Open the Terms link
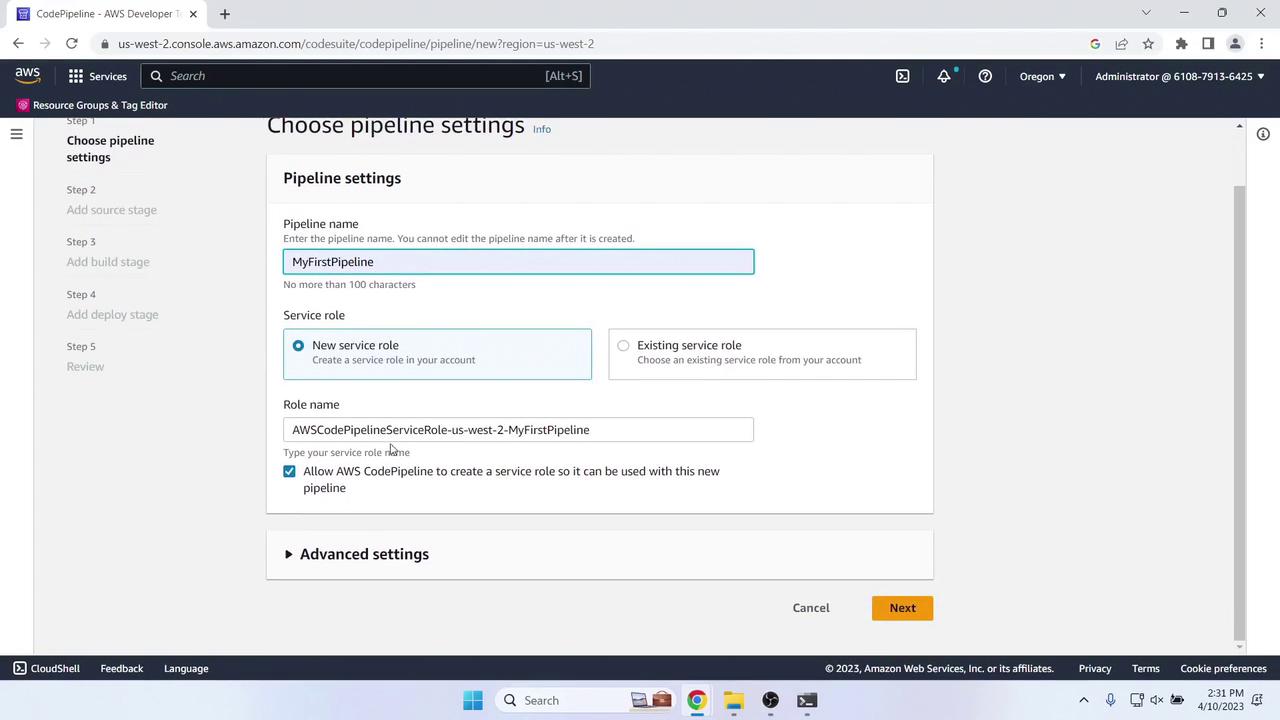This screenshot has width=1280, height=720. point(1146,669)
